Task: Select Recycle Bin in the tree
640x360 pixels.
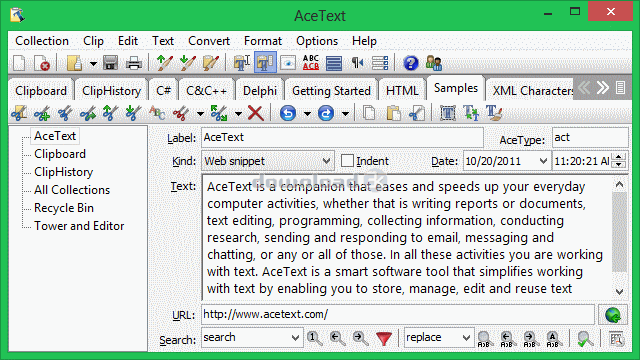Action: tap(64, 208)
